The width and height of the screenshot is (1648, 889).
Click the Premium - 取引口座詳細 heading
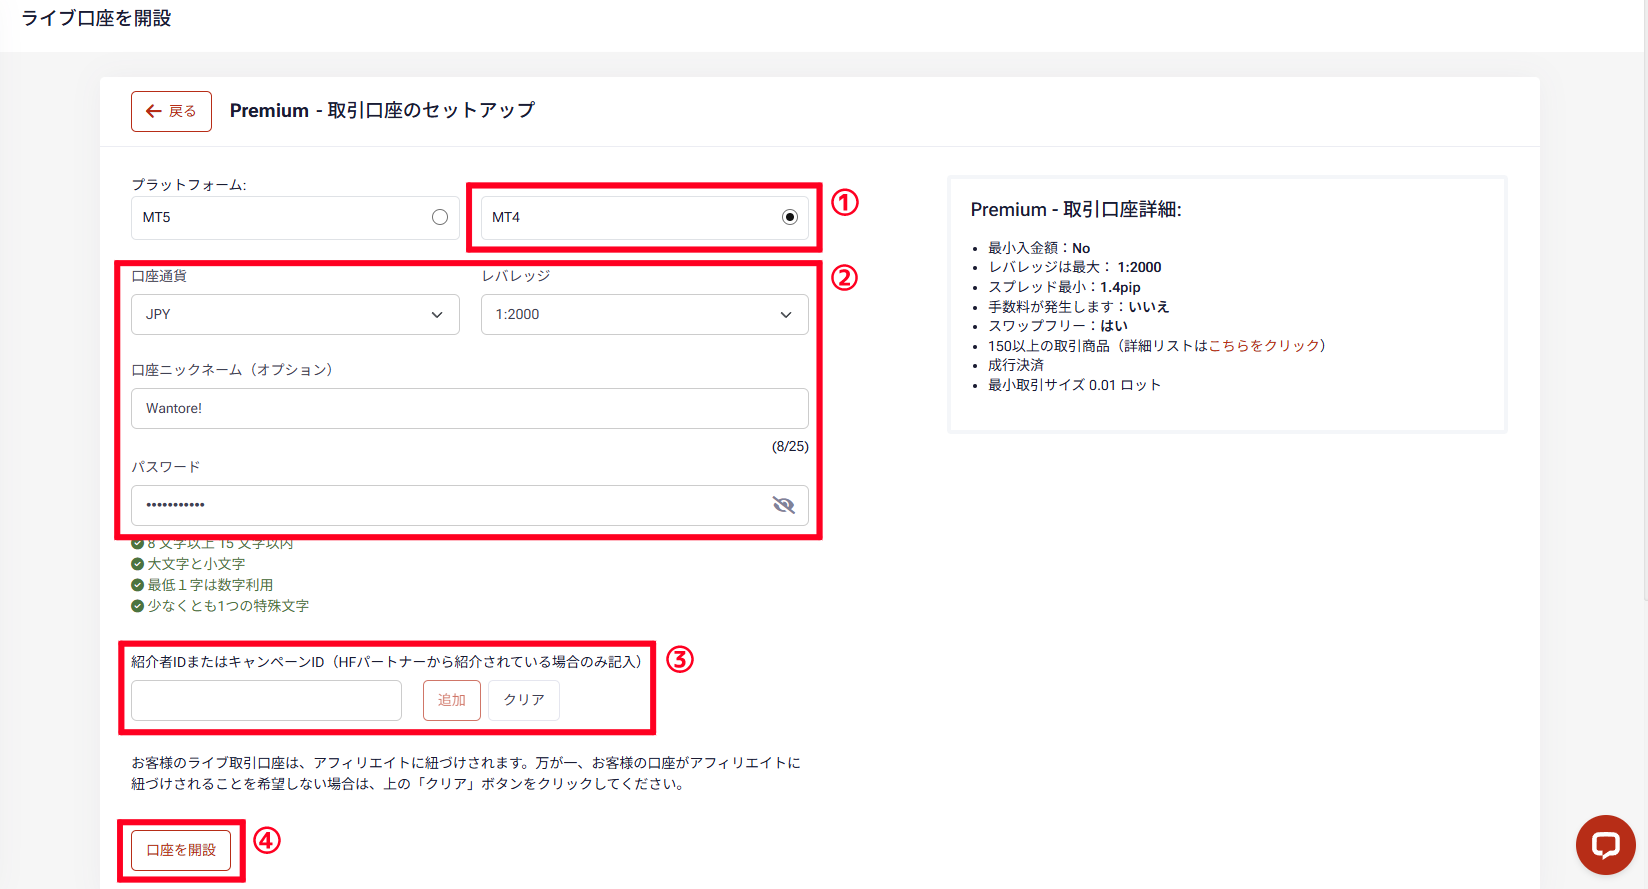coord(1076,209)
